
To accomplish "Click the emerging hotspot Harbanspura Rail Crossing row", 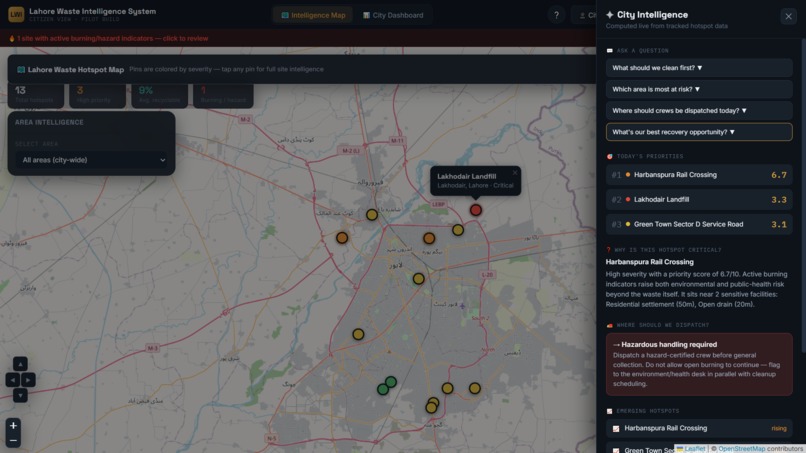I will point(699,428).
